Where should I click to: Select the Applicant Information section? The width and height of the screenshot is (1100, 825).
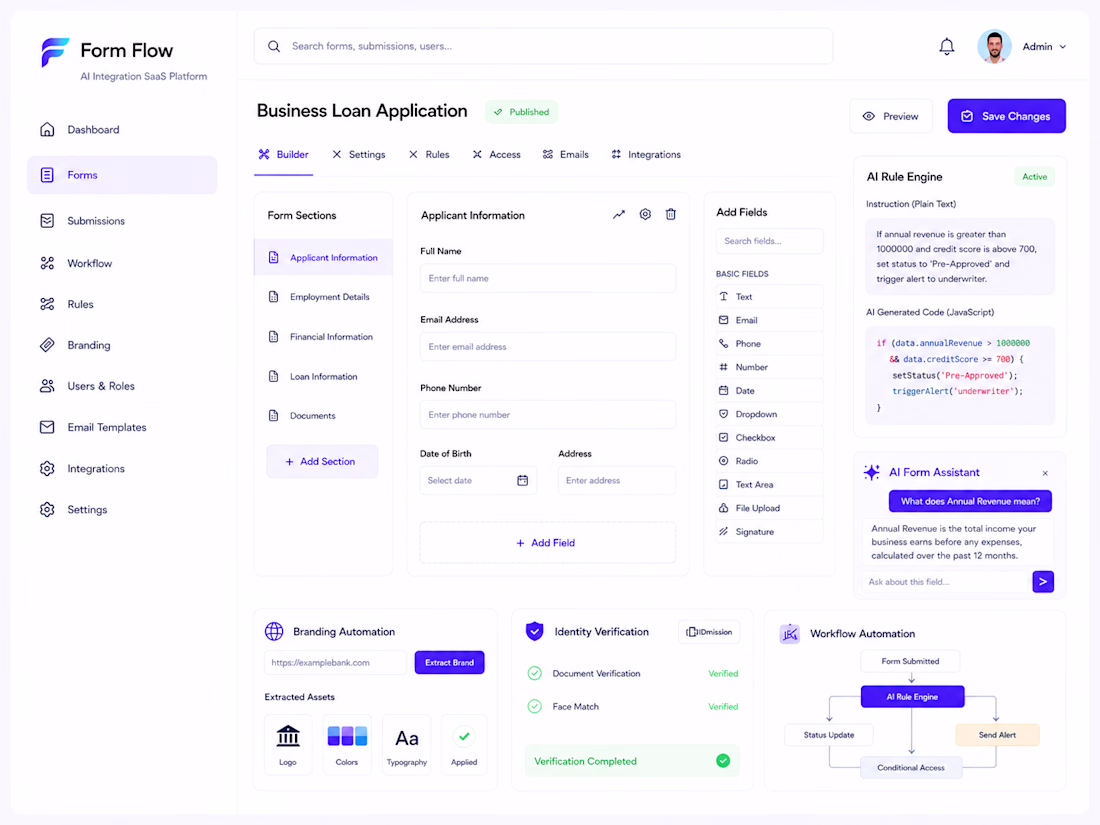click(x=323, y=257)
